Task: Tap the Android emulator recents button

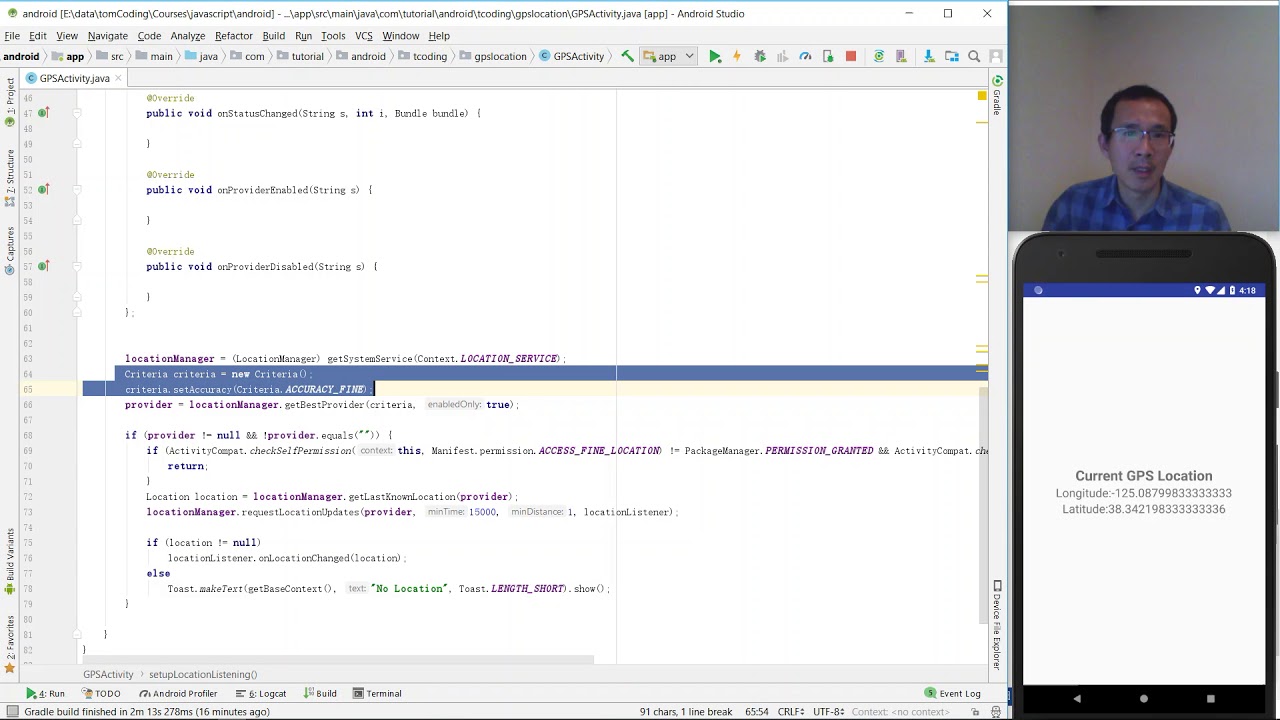Action: point(1210,699)
